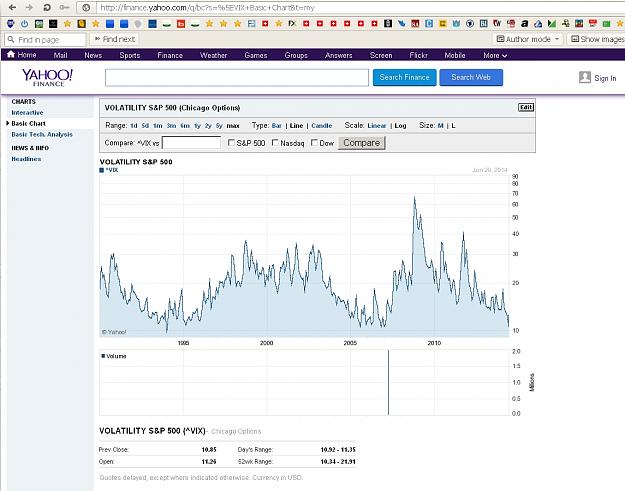625x491 pixels.
Task: Open the blue power-symbol bookmark
Action: [24, 24]
